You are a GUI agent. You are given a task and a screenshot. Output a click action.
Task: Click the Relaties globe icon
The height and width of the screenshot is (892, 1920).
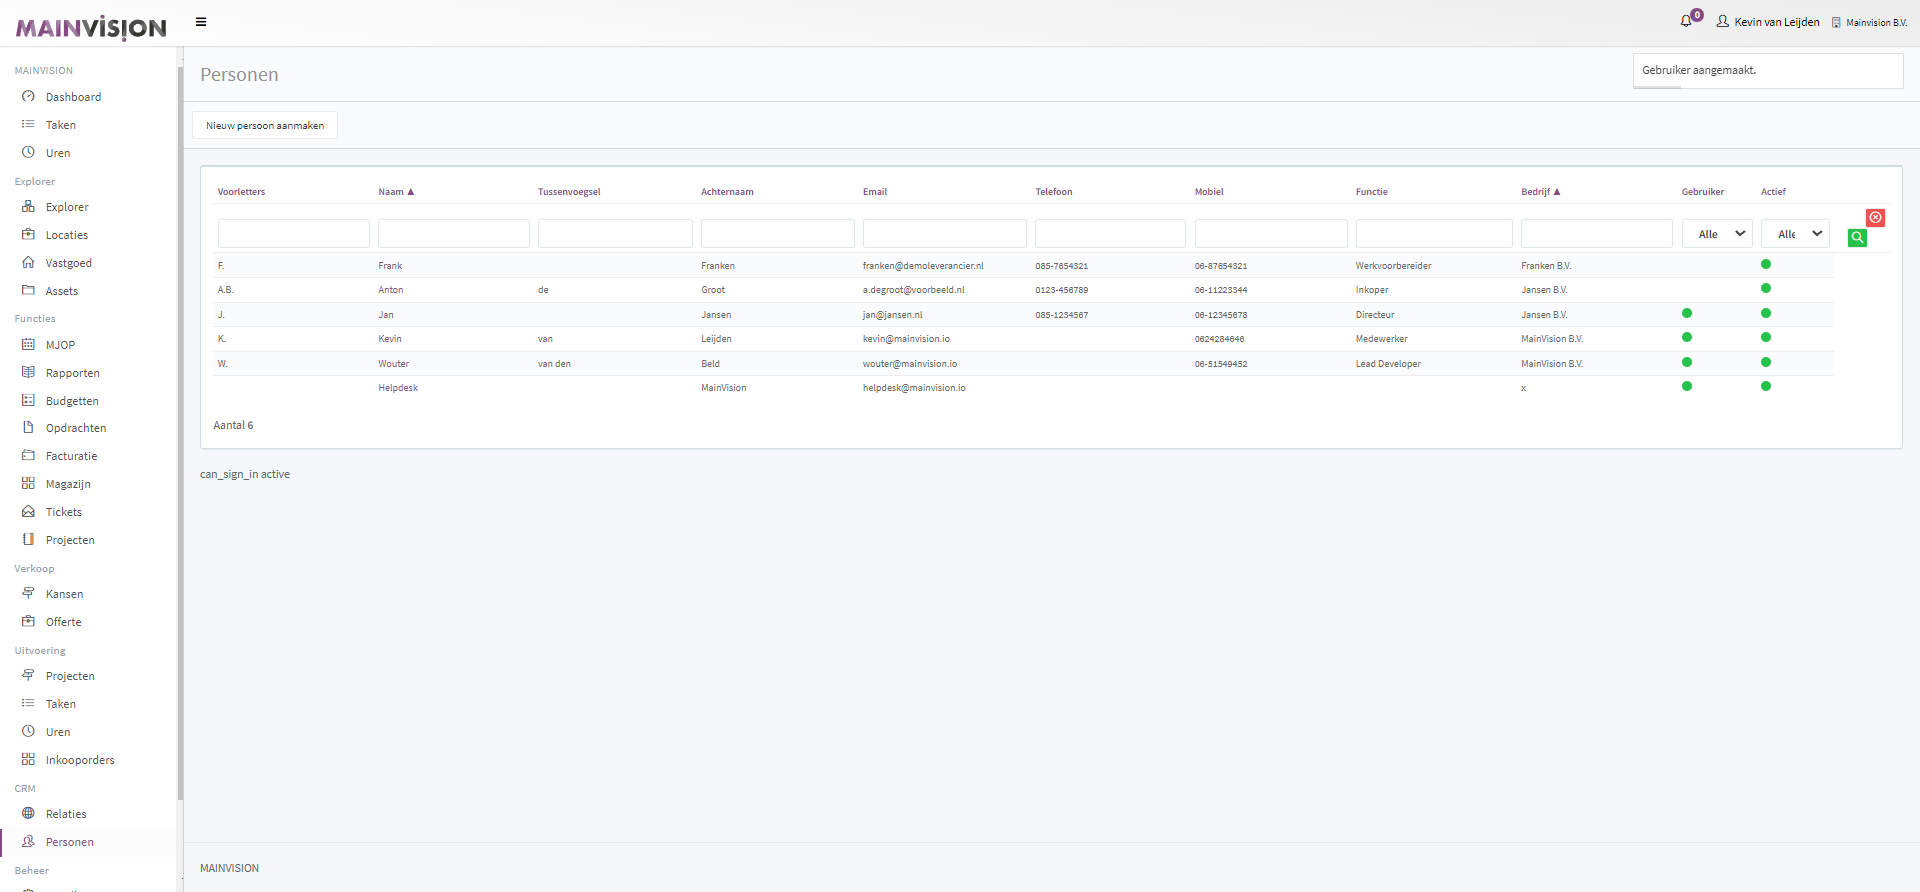[28, 814]
